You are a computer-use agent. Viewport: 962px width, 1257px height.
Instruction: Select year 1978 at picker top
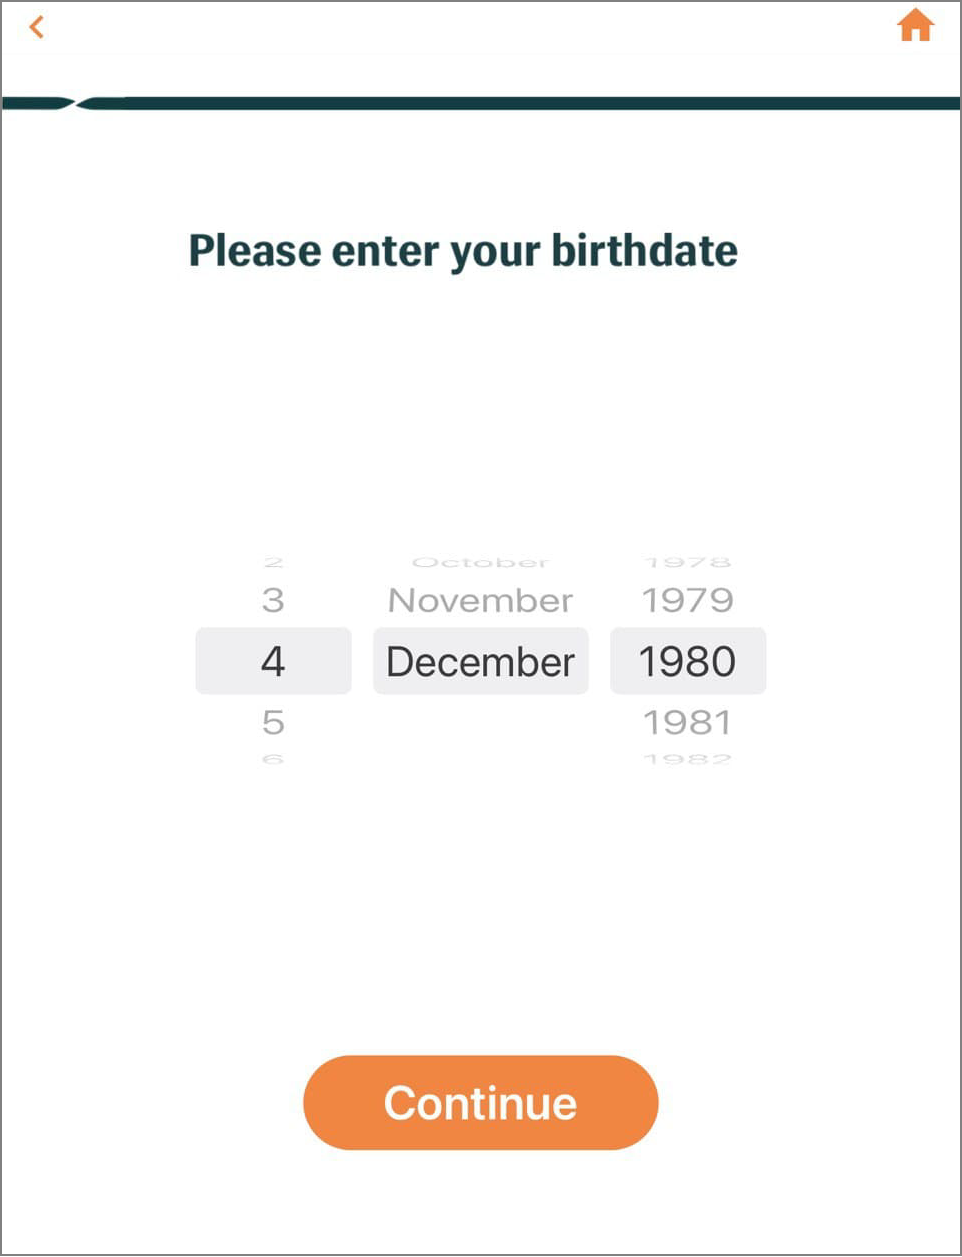[x=688, y=563]
